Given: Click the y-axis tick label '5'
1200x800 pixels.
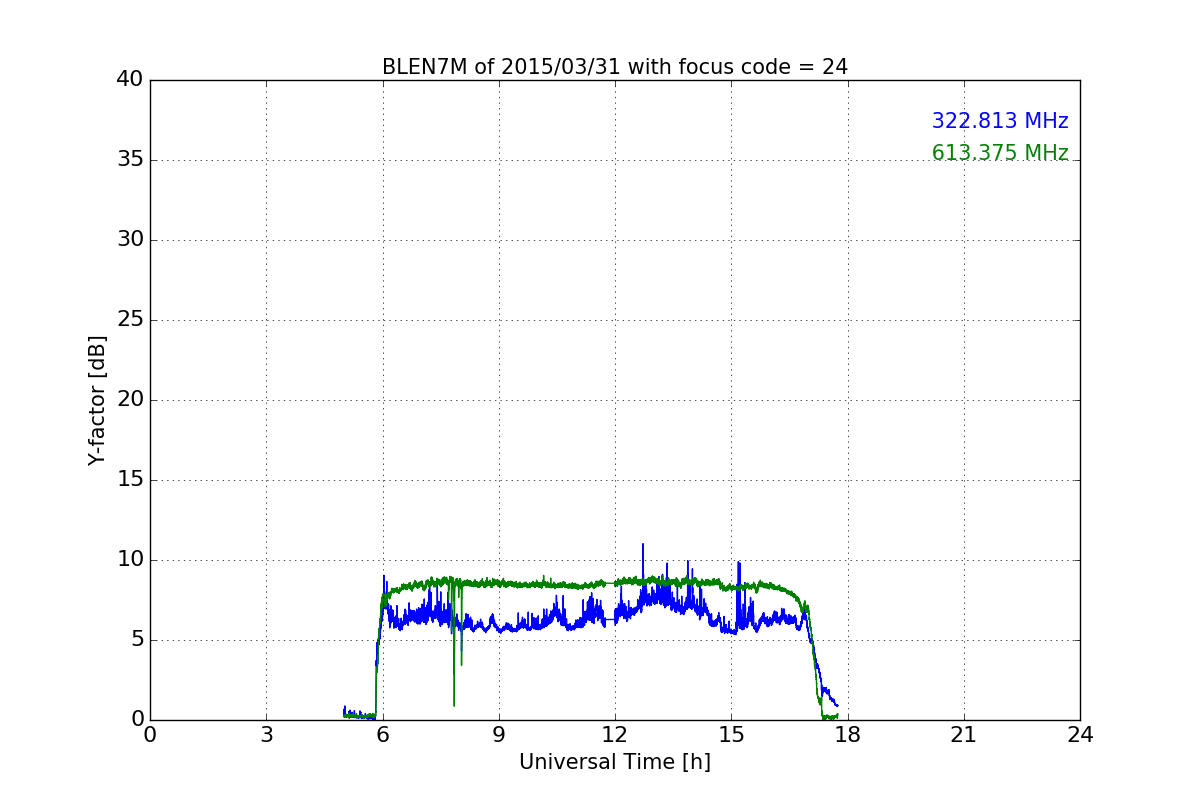Looking at the screenshot, I should [x=137, y=640].
